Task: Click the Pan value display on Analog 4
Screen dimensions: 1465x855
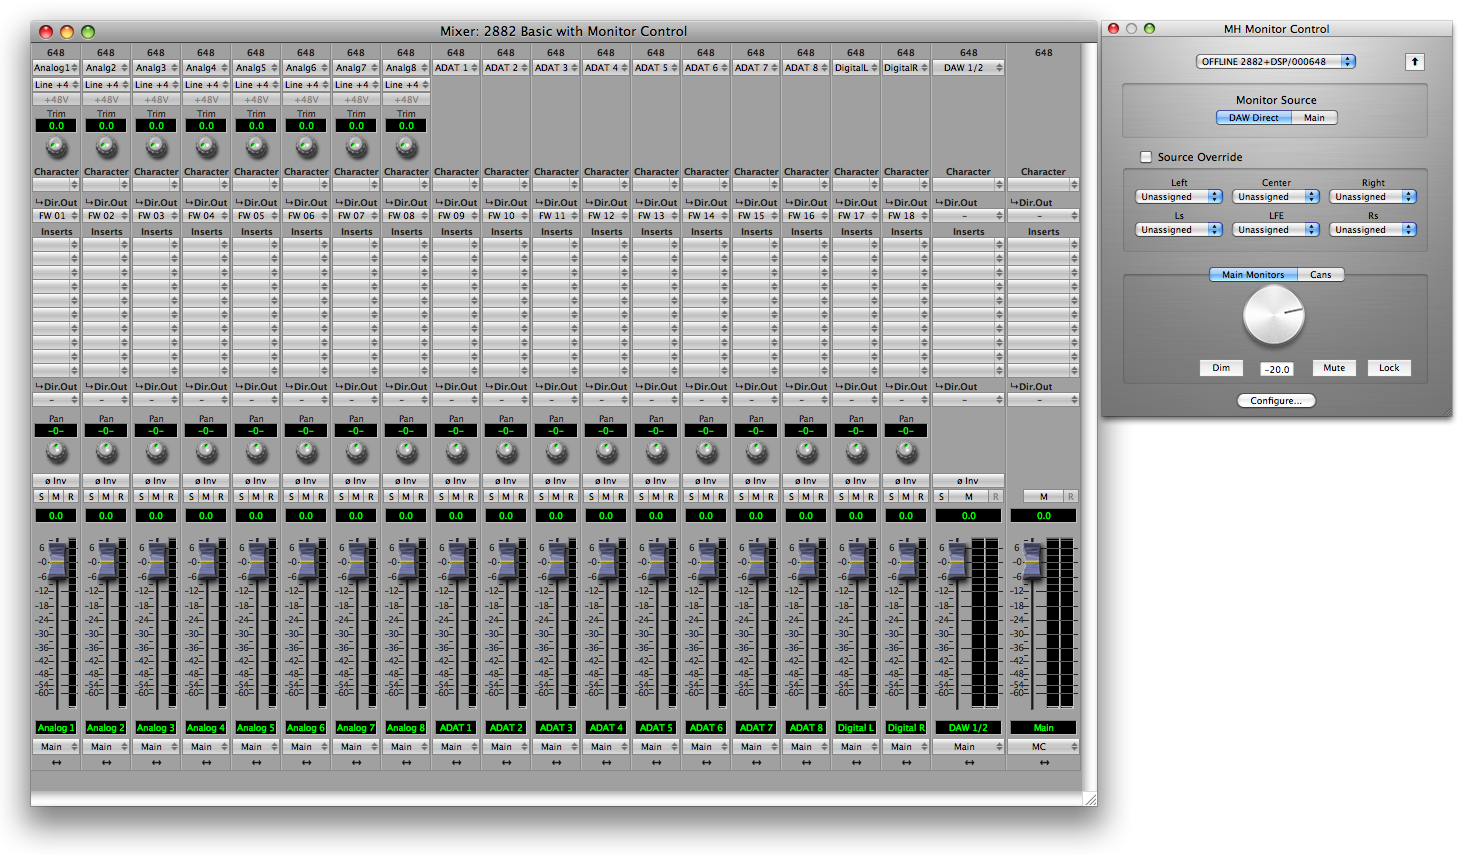Action: coord(206,431)
